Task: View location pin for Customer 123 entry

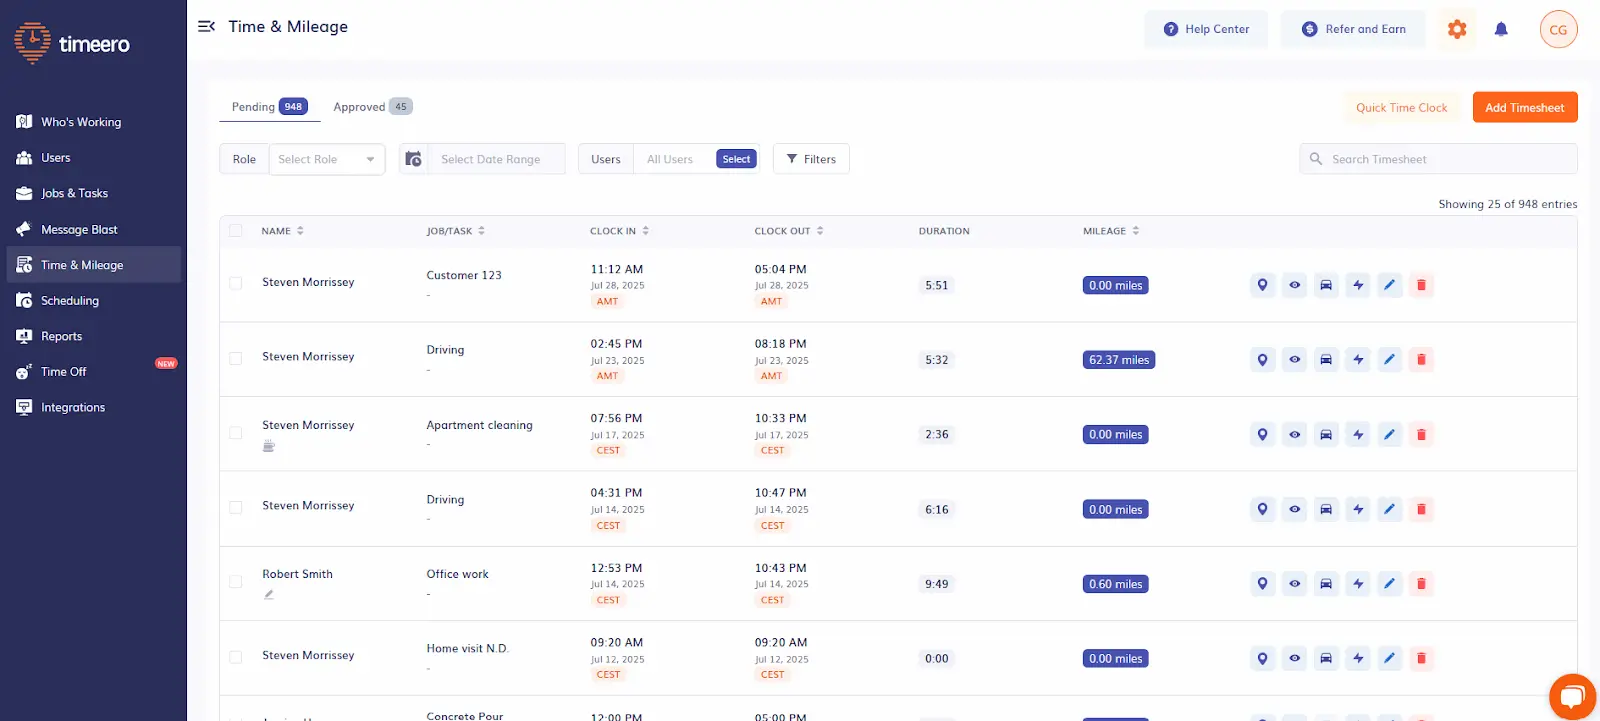Action: point(1263,285)
